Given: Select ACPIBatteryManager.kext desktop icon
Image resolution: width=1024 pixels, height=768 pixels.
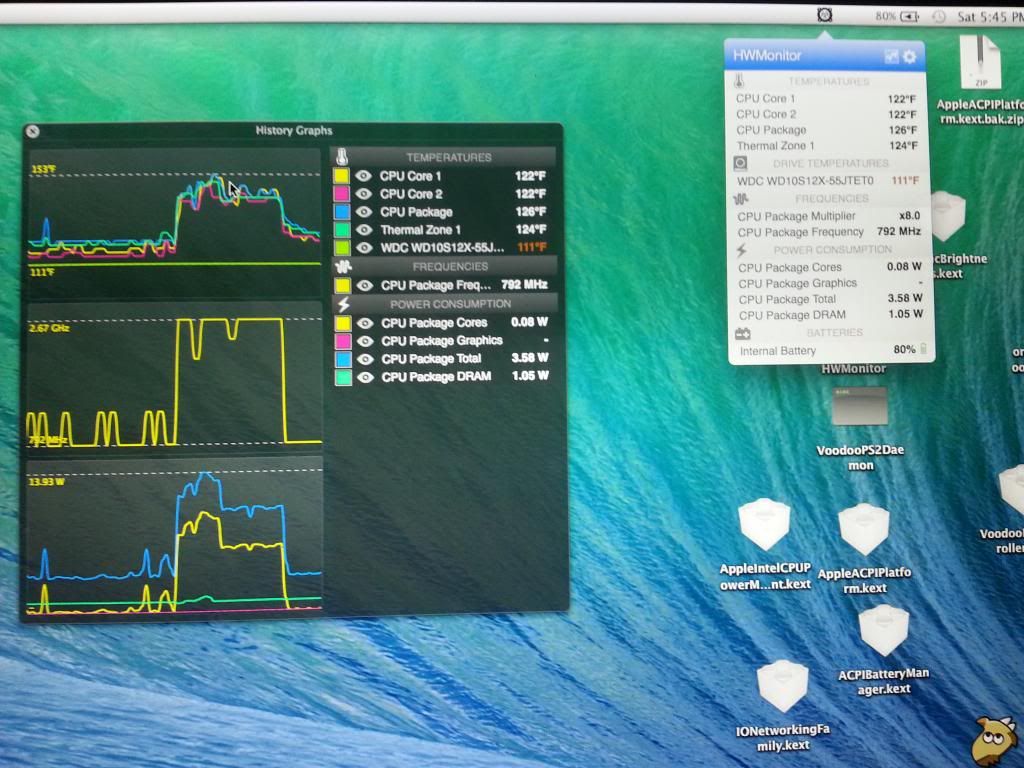Looking at the screenshot, I should click(884, 651).
